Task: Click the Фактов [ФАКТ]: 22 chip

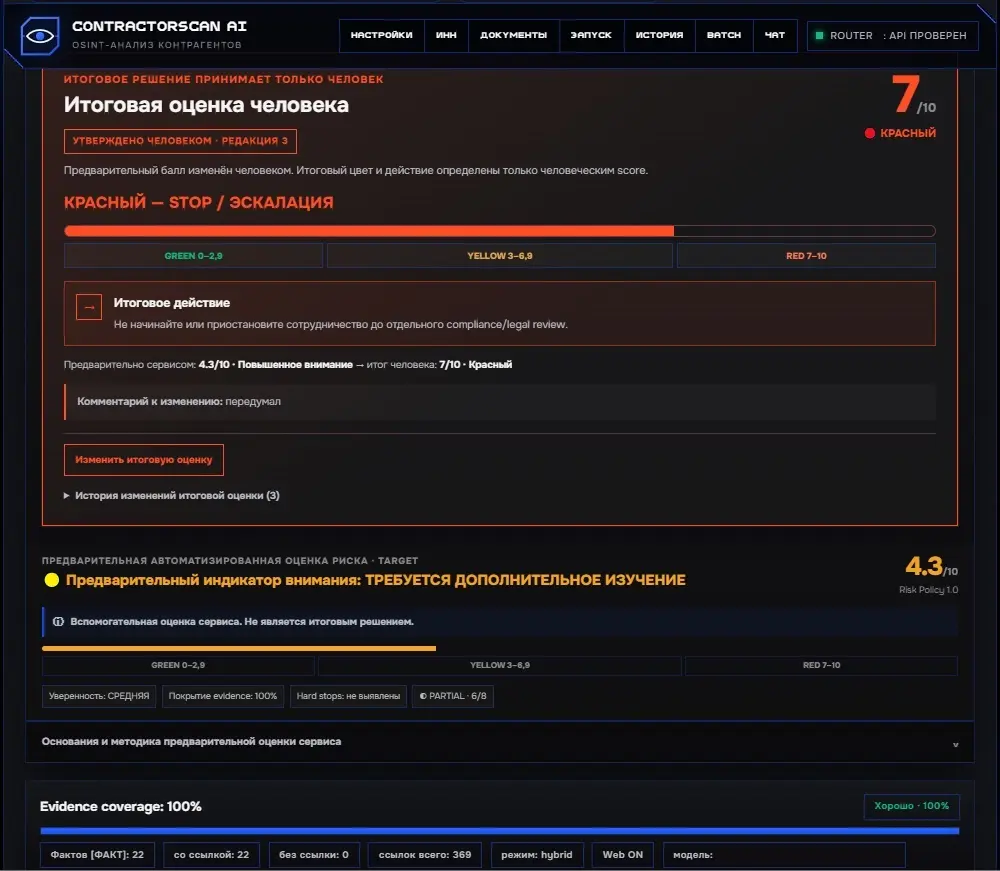Action: point(98,854)
